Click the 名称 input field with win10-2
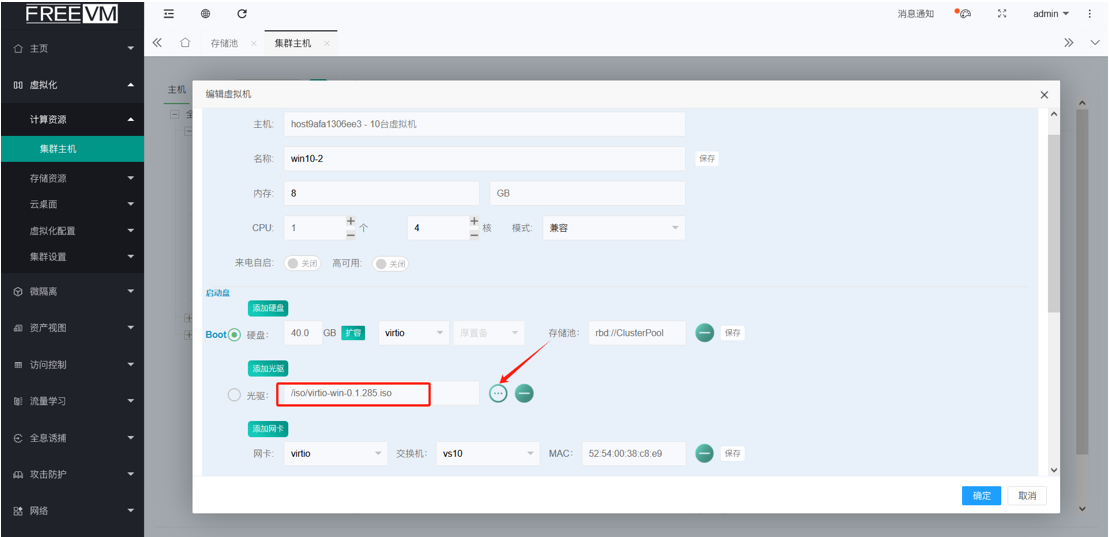Screen dimensions: 1109x537 484,159
